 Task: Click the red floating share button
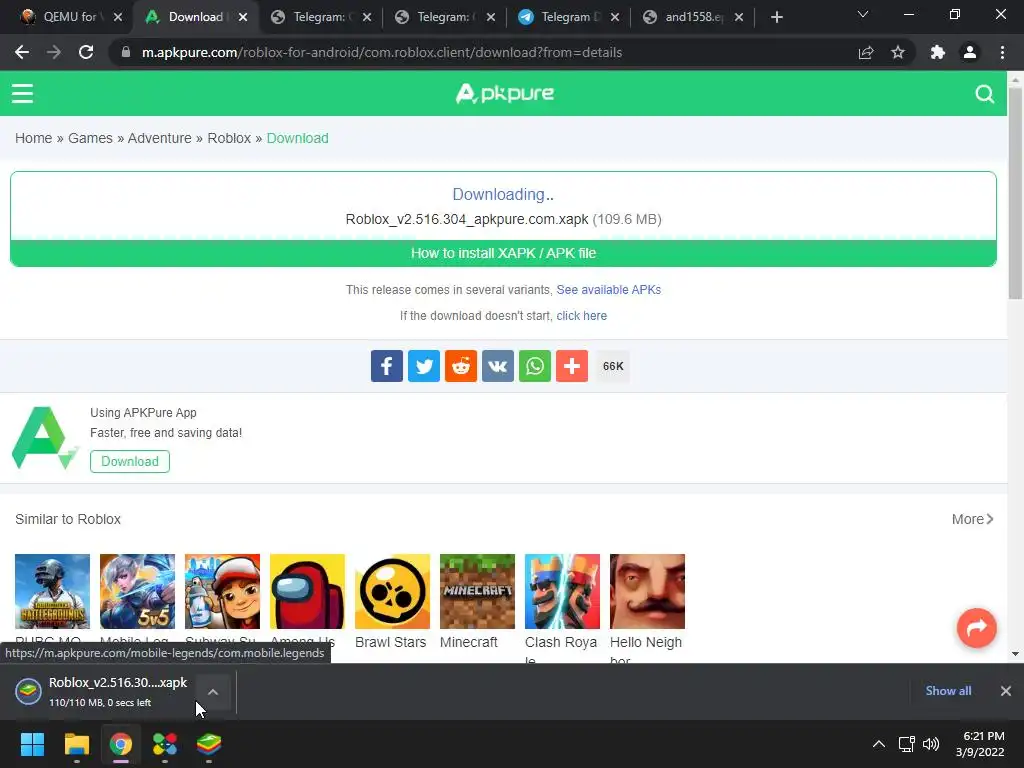(x=977, y=628)
